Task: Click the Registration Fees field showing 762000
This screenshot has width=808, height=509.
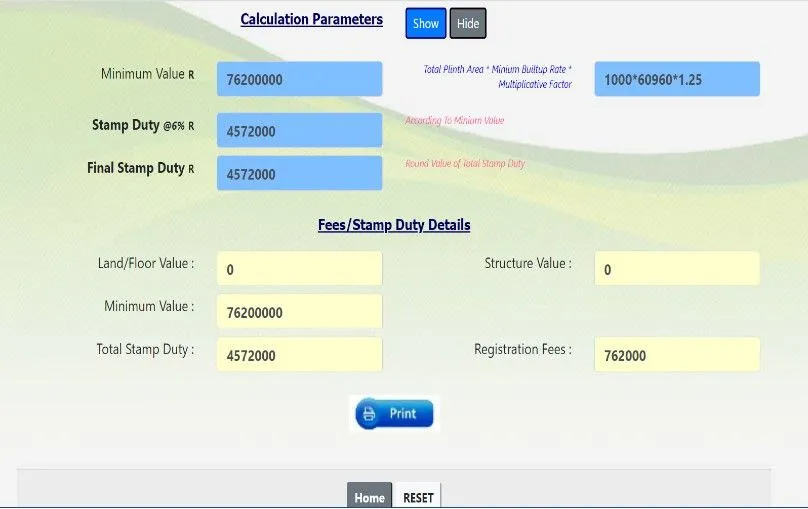Action: coord(676,355)
